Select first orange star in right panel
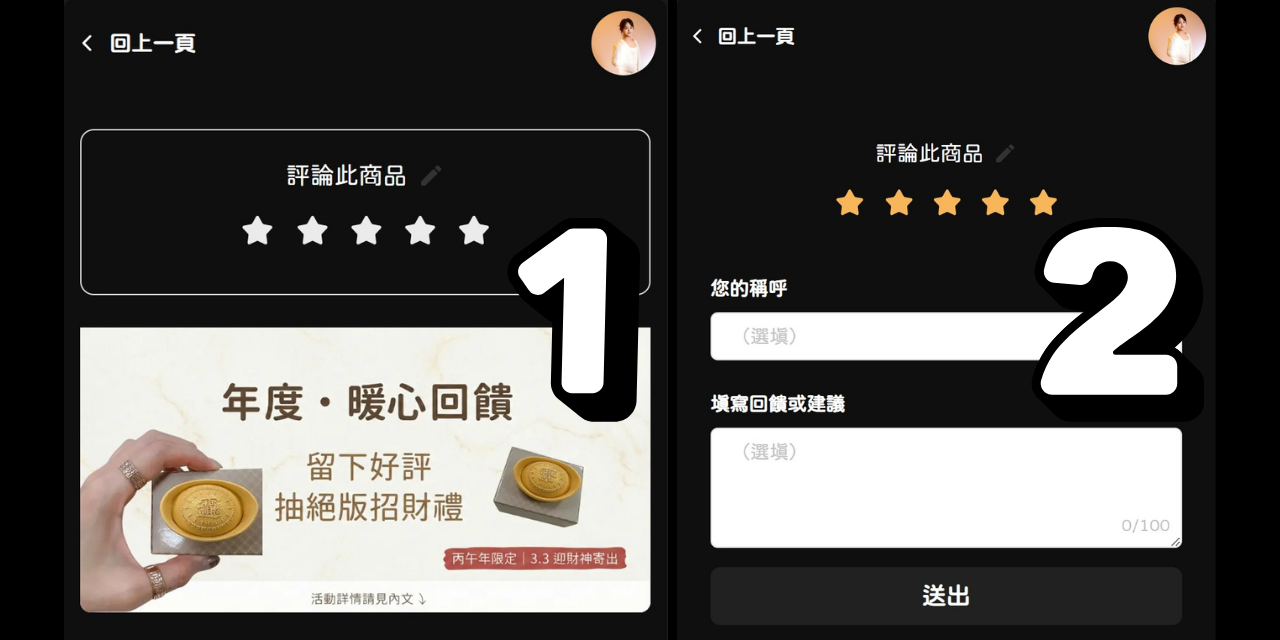1280x640 pixels. pos(850,203)
